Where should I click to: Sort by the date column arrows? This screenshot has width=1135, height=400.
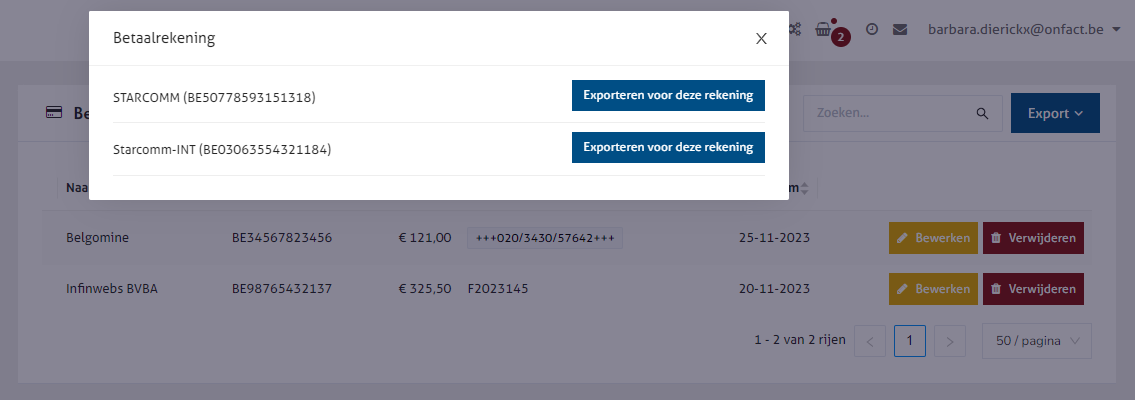805,188
